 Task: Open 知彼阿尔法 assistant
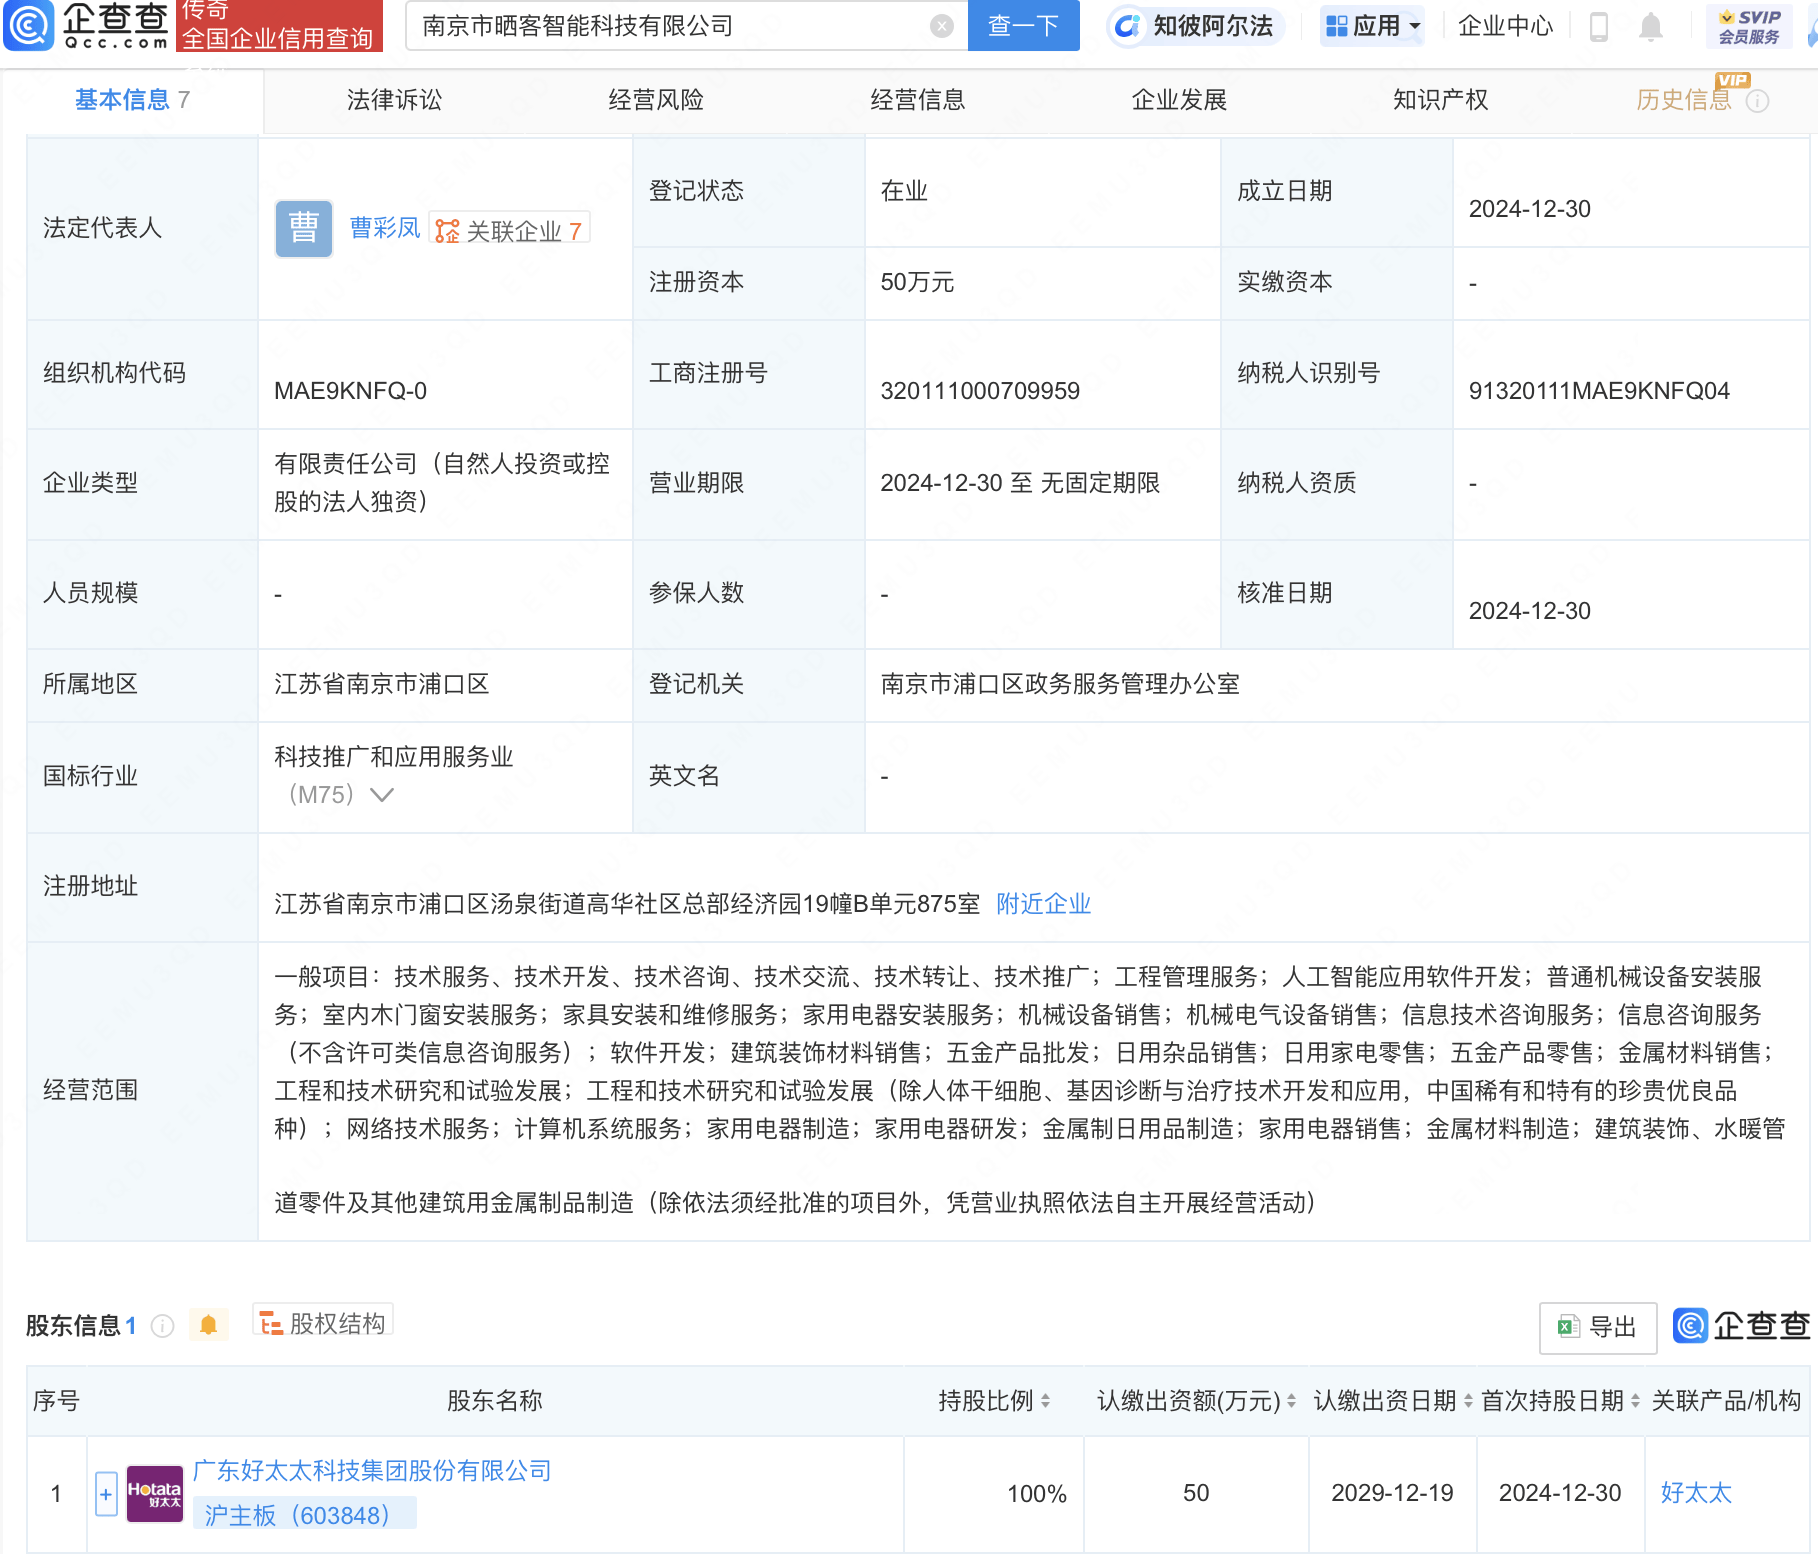[x=1196, y=26]
